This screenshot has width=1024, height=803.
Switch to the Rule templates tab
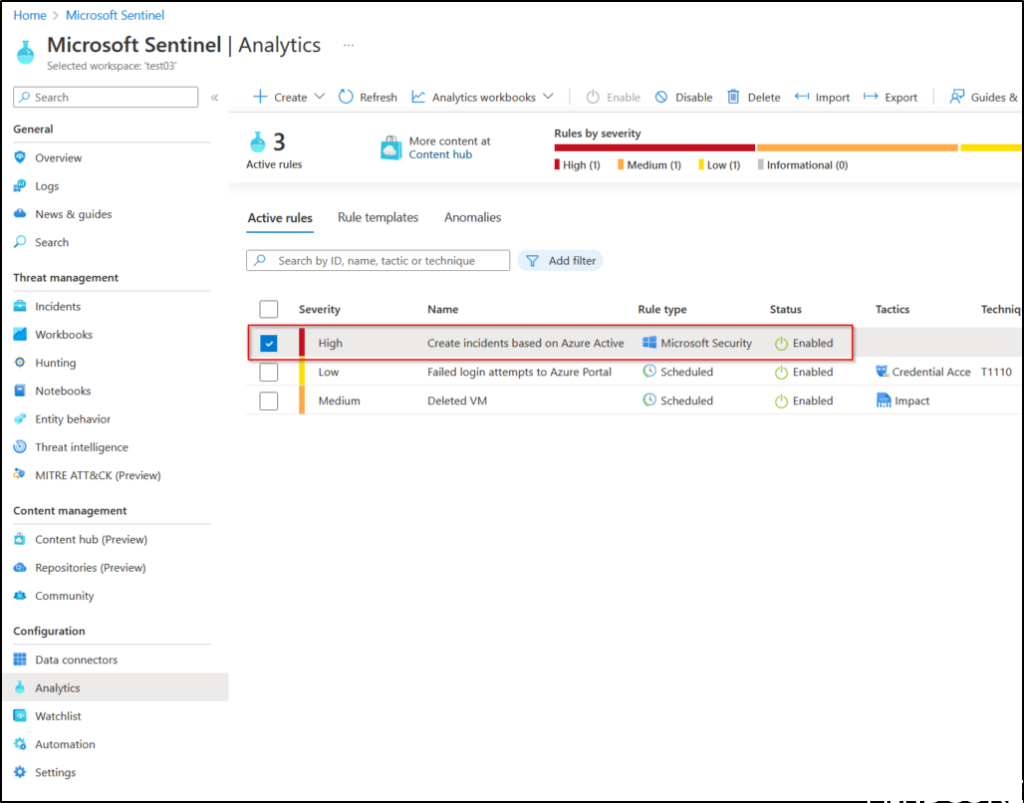click(378, 217)
